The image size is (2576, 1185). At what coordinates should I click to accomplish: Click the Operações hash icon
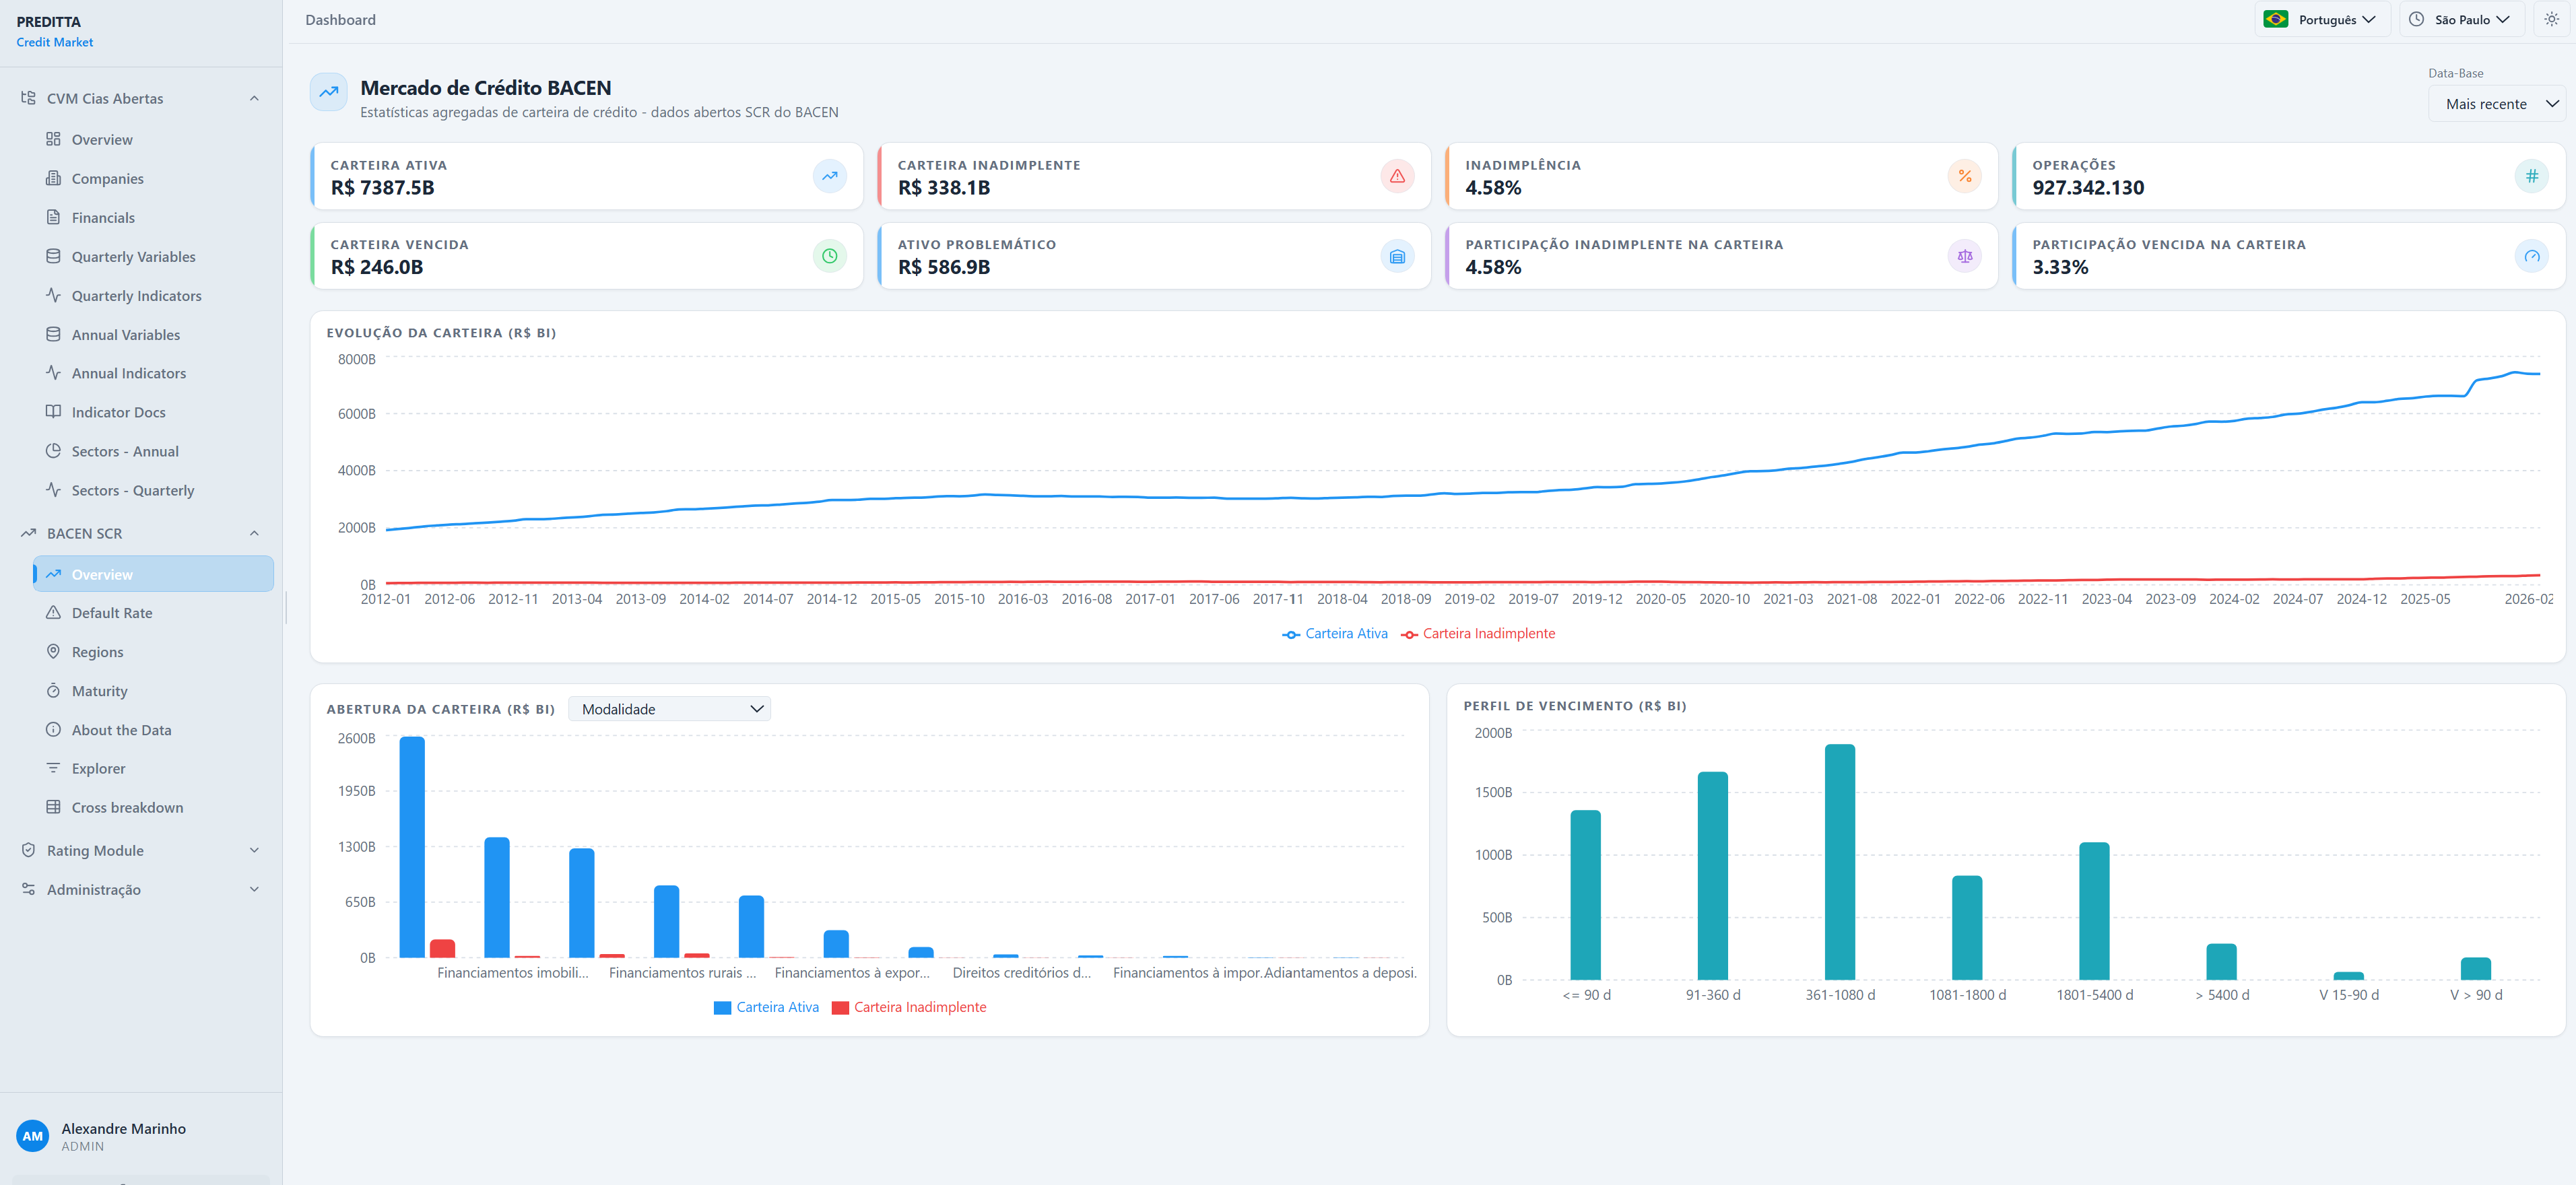tap(2531, 176)
